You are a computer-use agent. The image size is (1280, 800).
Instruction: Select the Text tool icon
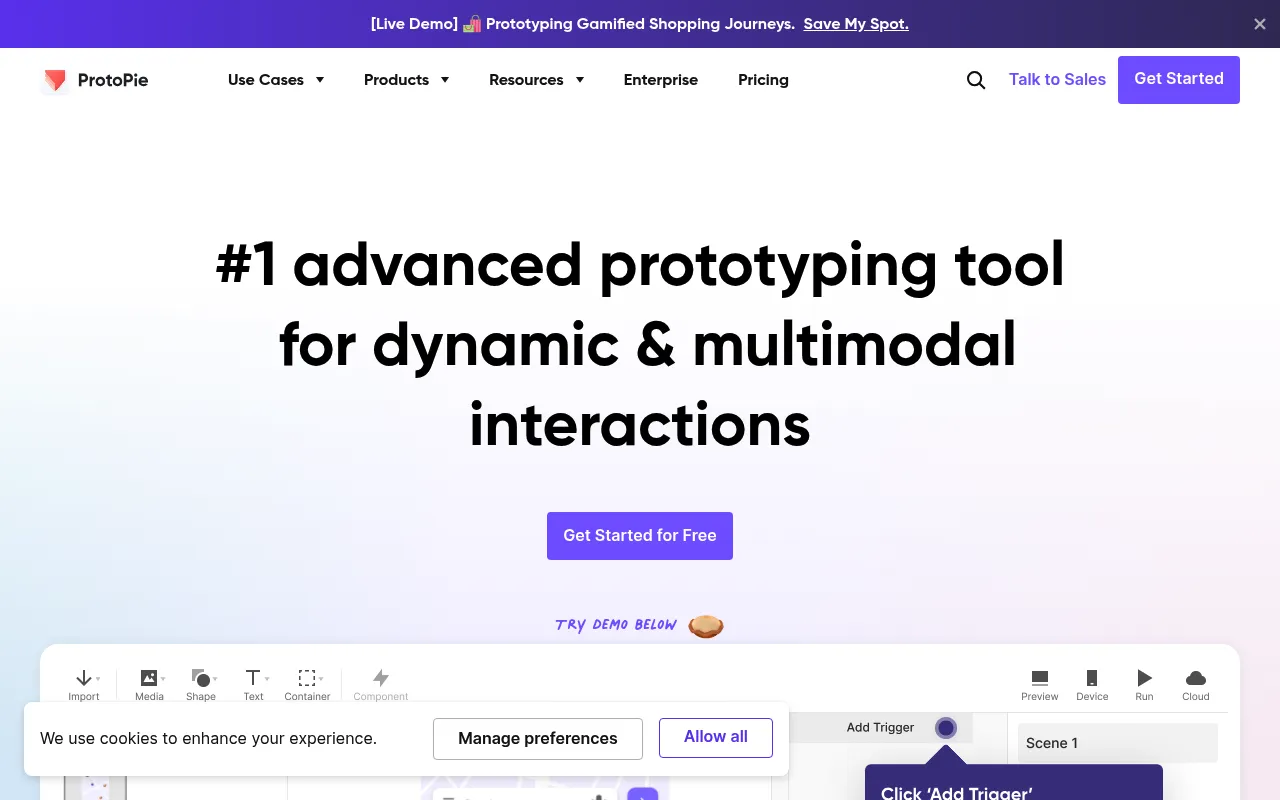(253, 678)
